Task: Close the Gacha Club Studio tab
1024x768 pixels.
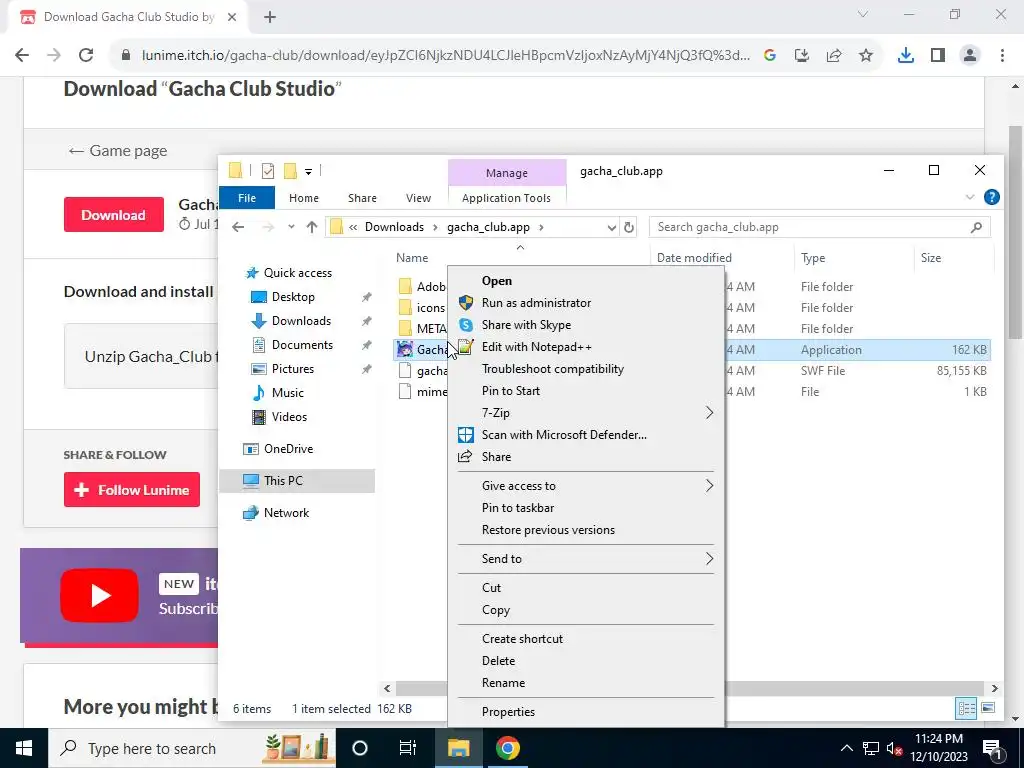Action: point(232,17)
